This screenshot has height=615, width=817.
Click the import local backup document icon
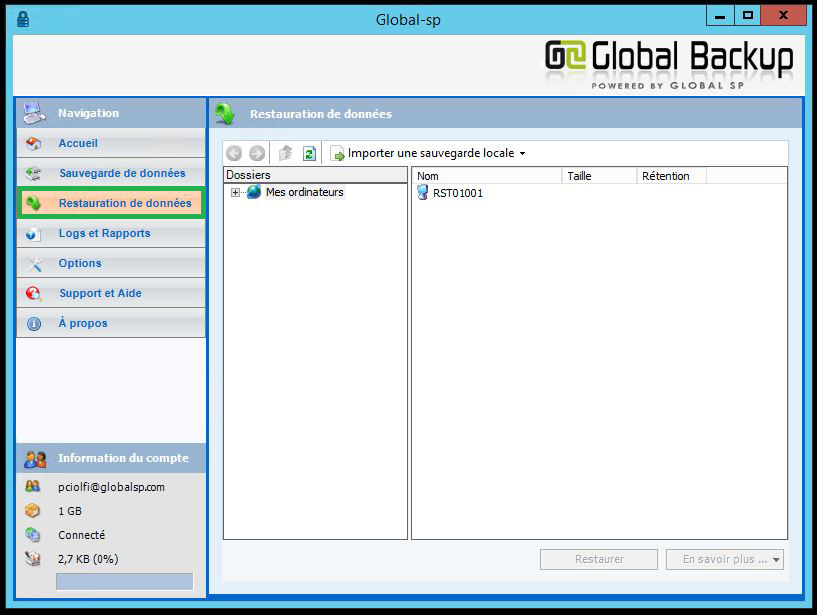pos(338,153)
